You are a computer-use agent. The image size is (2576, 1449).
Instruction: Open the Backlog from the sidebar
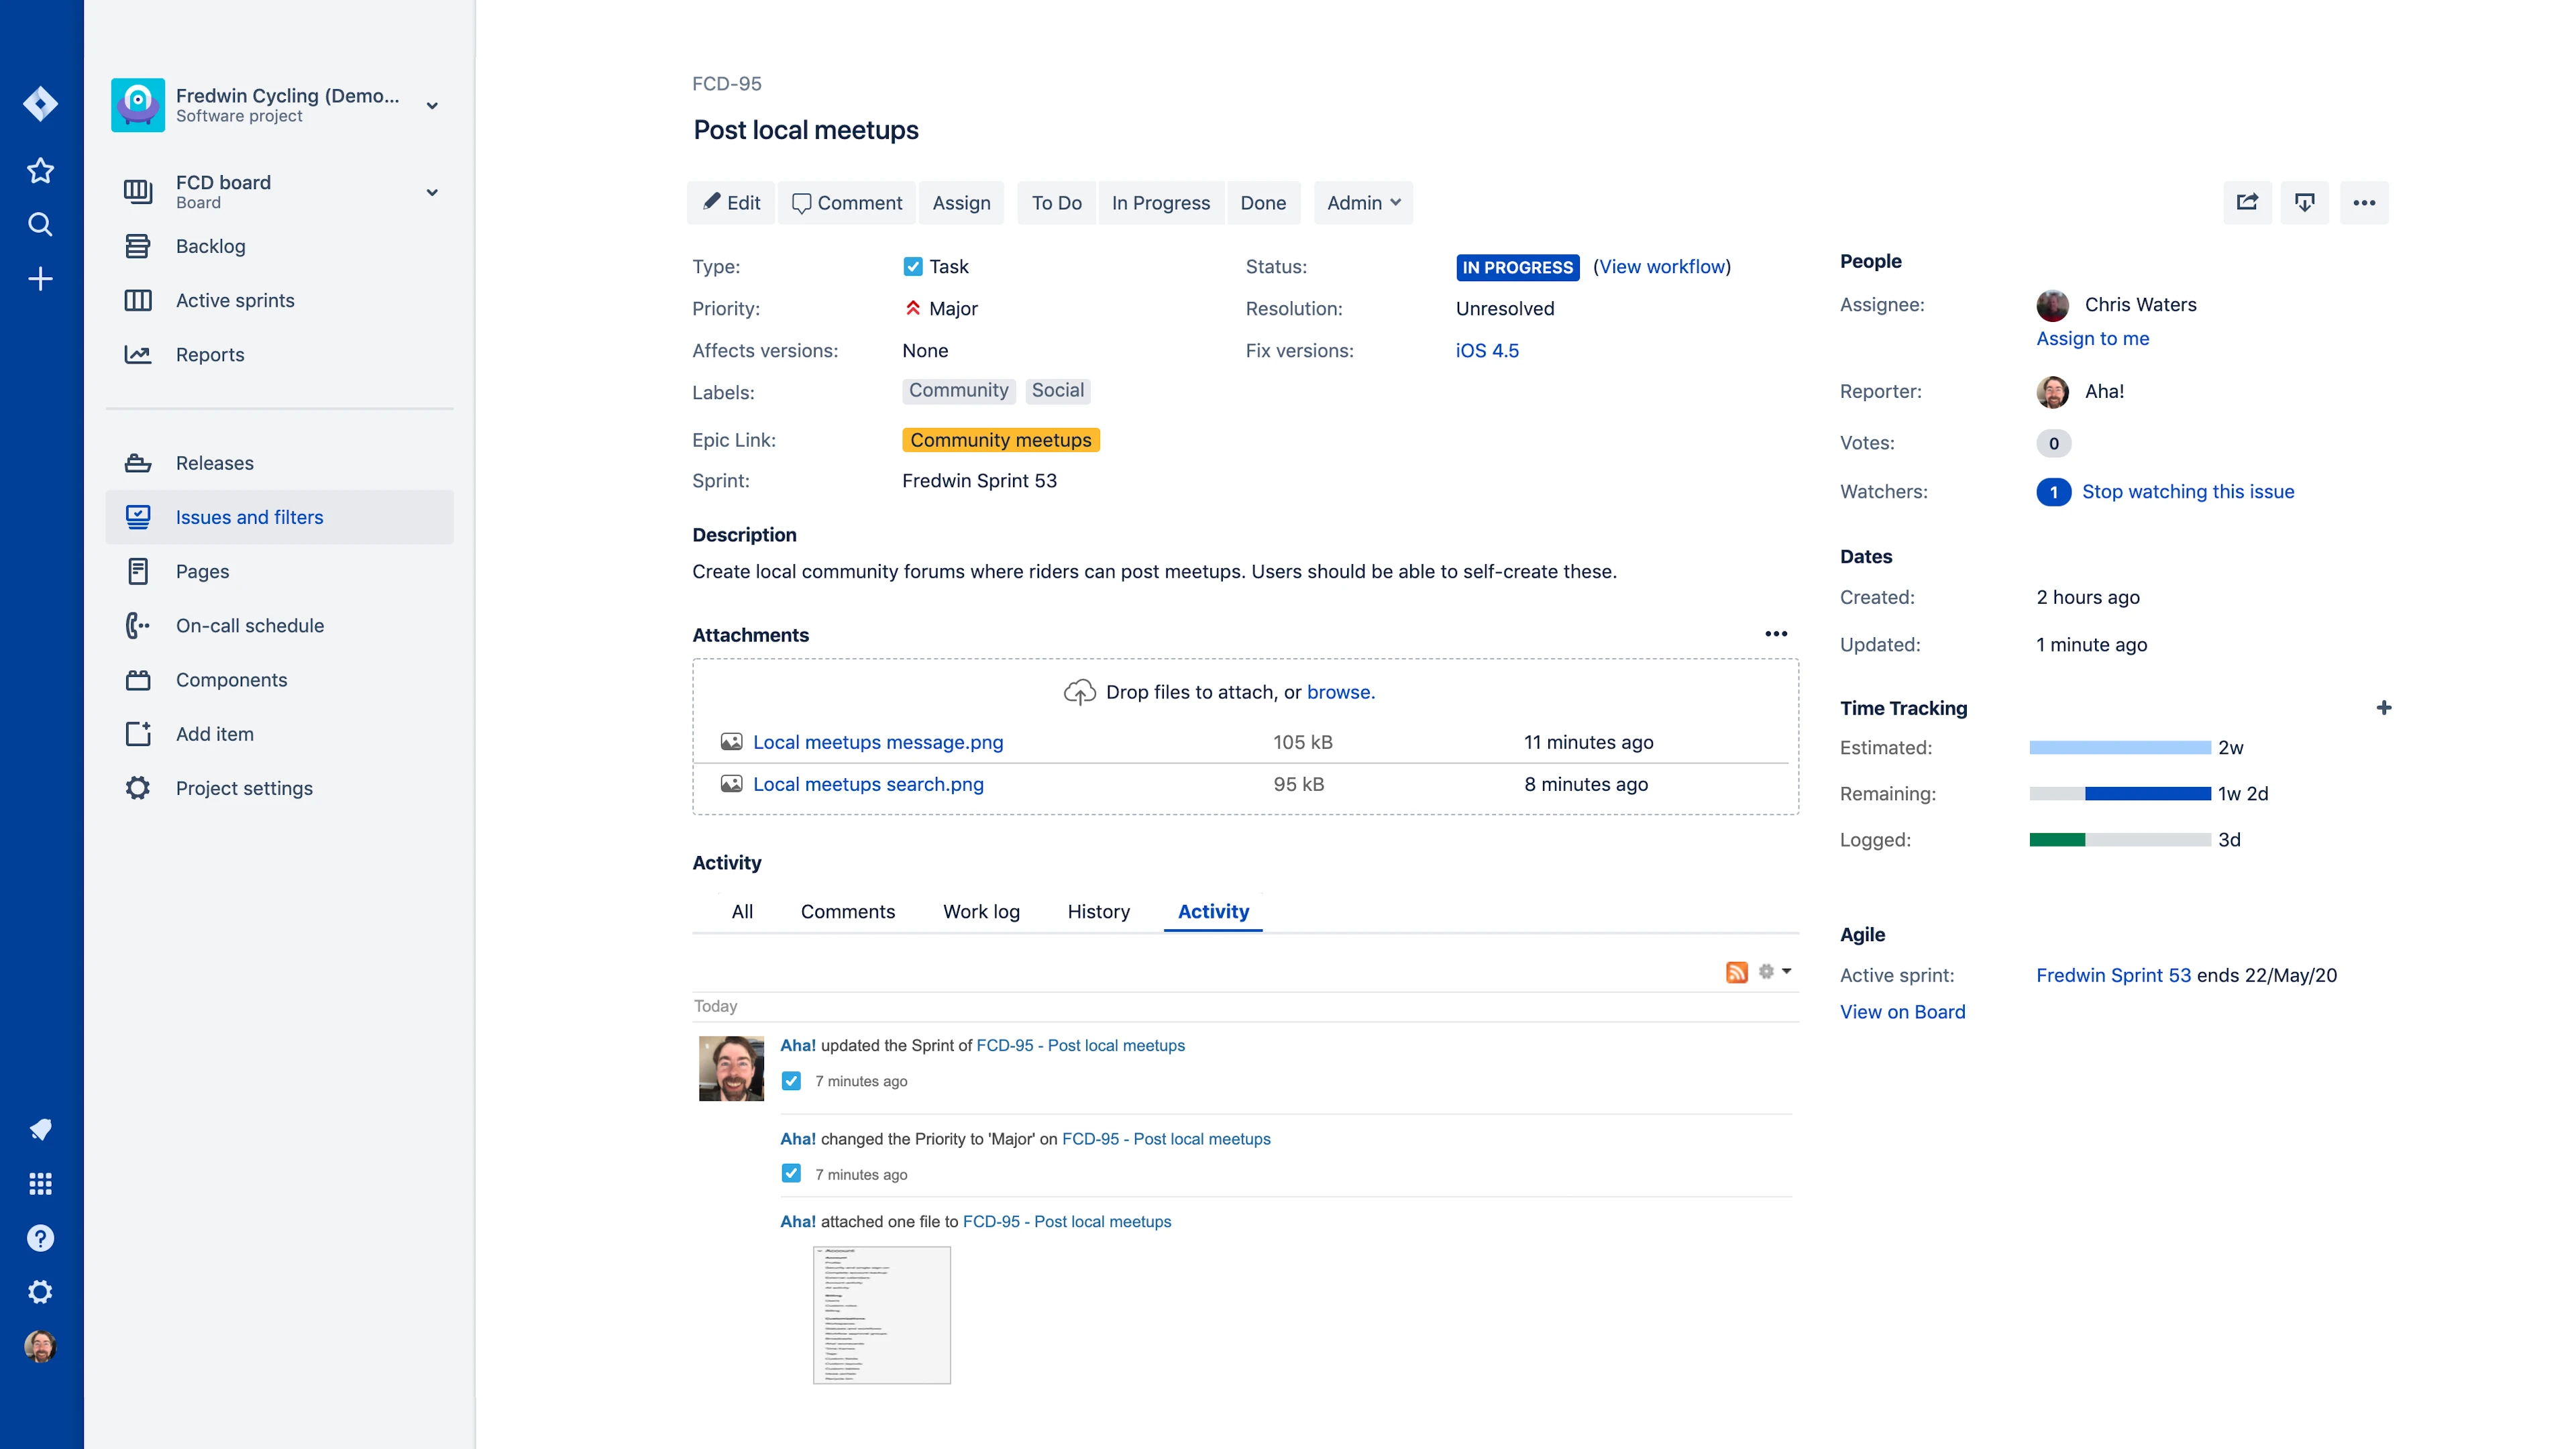(x=210, y=246)
